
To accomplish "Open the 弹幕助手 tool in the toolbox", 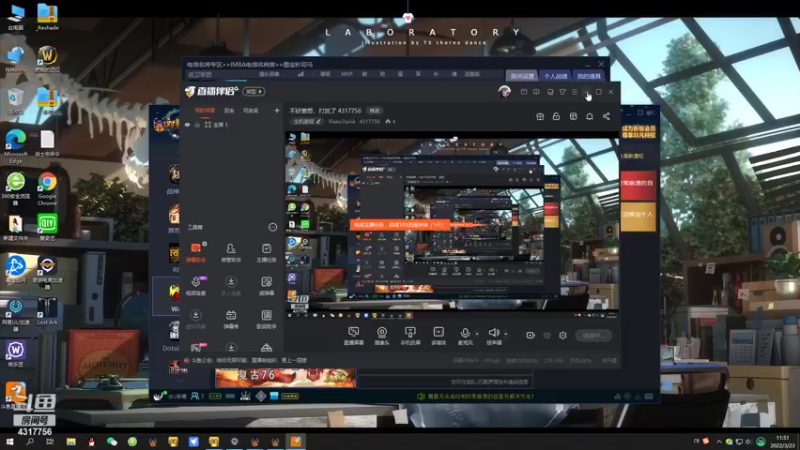I will coord(196,252).
